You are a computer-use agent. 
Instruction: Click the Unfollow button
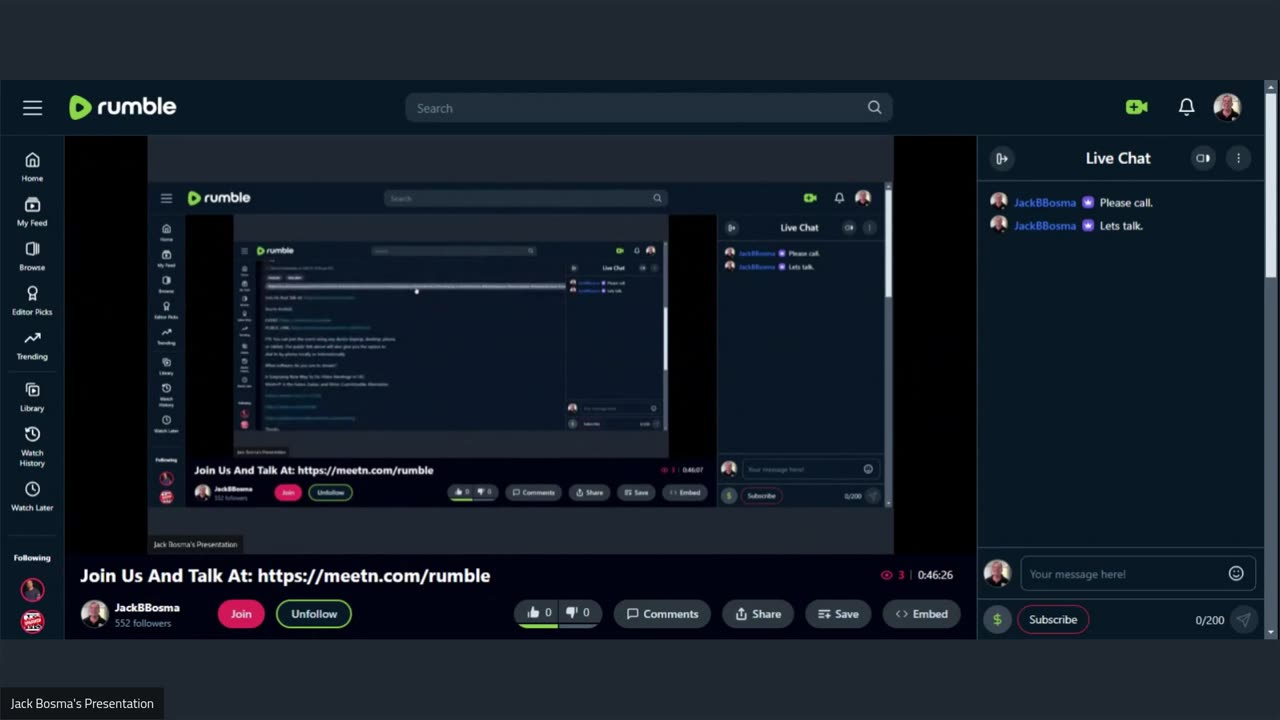pyautogui.click(x=314, y=614)
